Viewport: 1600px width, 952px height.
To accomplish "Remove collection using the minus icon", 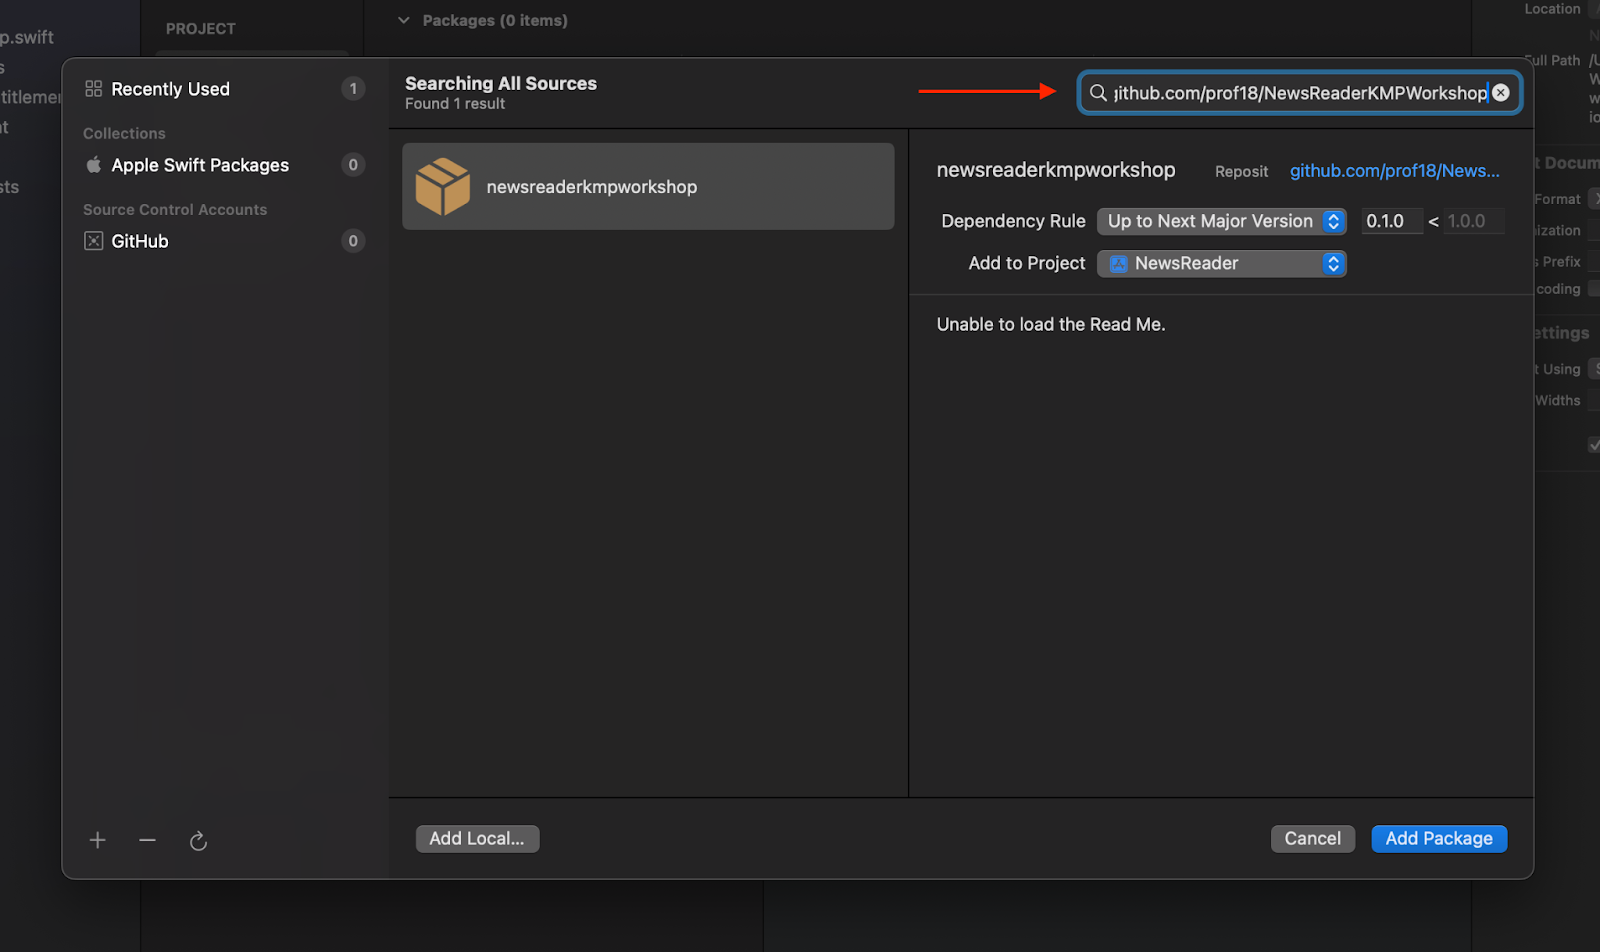I will 147,840.
